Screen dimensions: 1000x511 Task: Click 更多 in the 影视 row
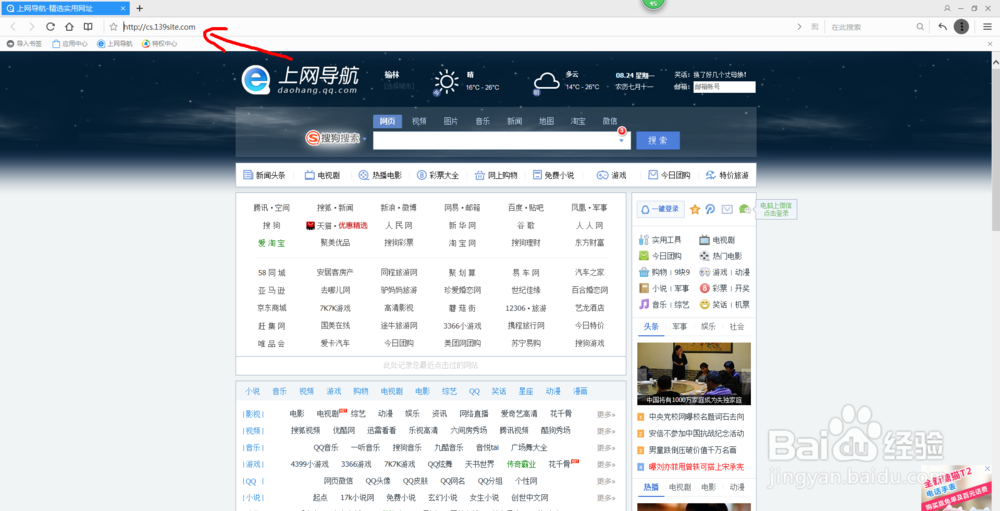click(606, 414)
